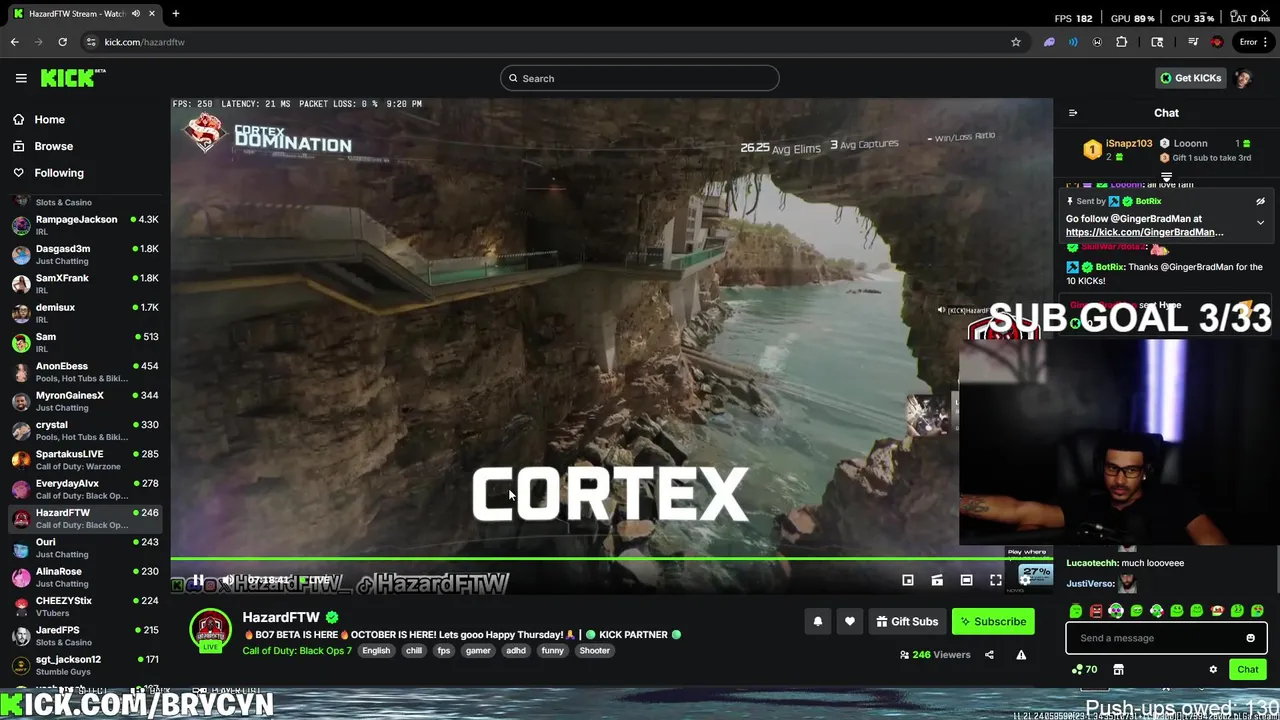Jump to LIVE in player
This screenshot has width=1280, height=720.
click(x=316, y=580)
